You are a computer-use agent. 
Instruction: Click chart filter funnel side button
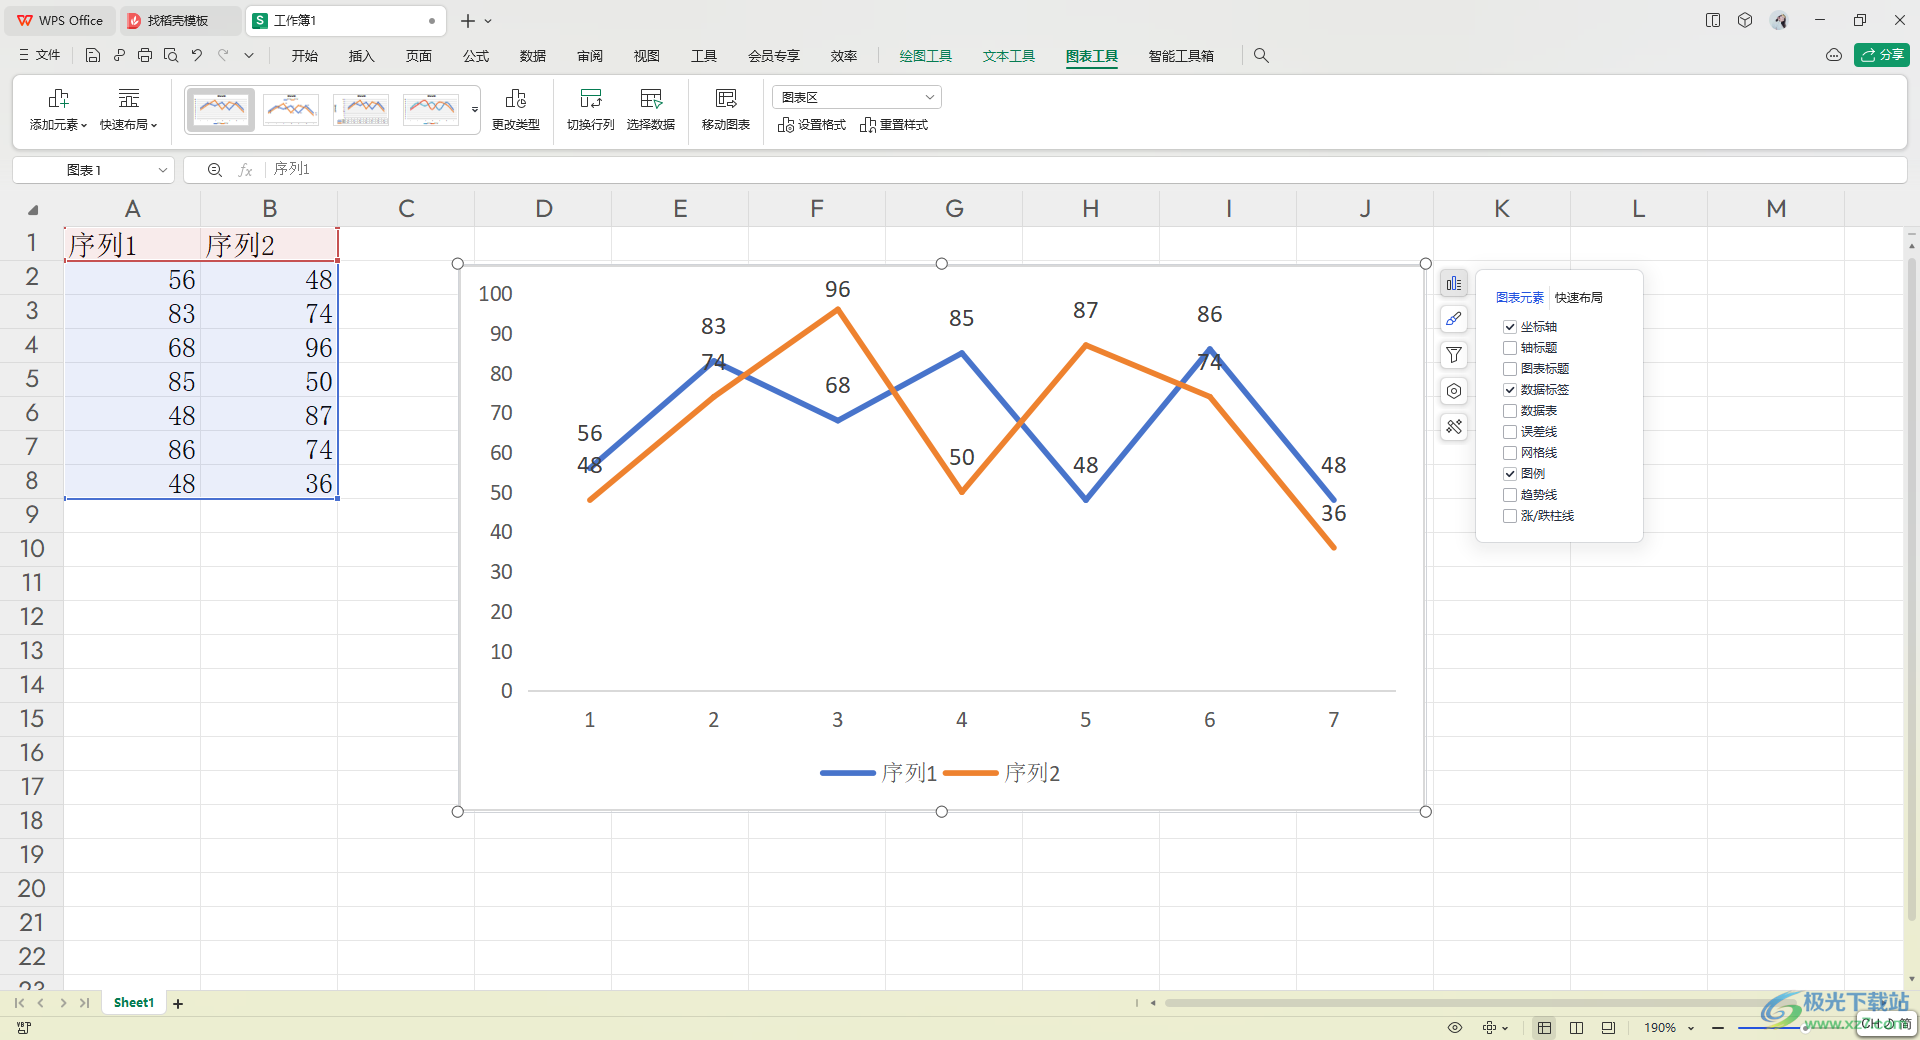(1454, 355)
